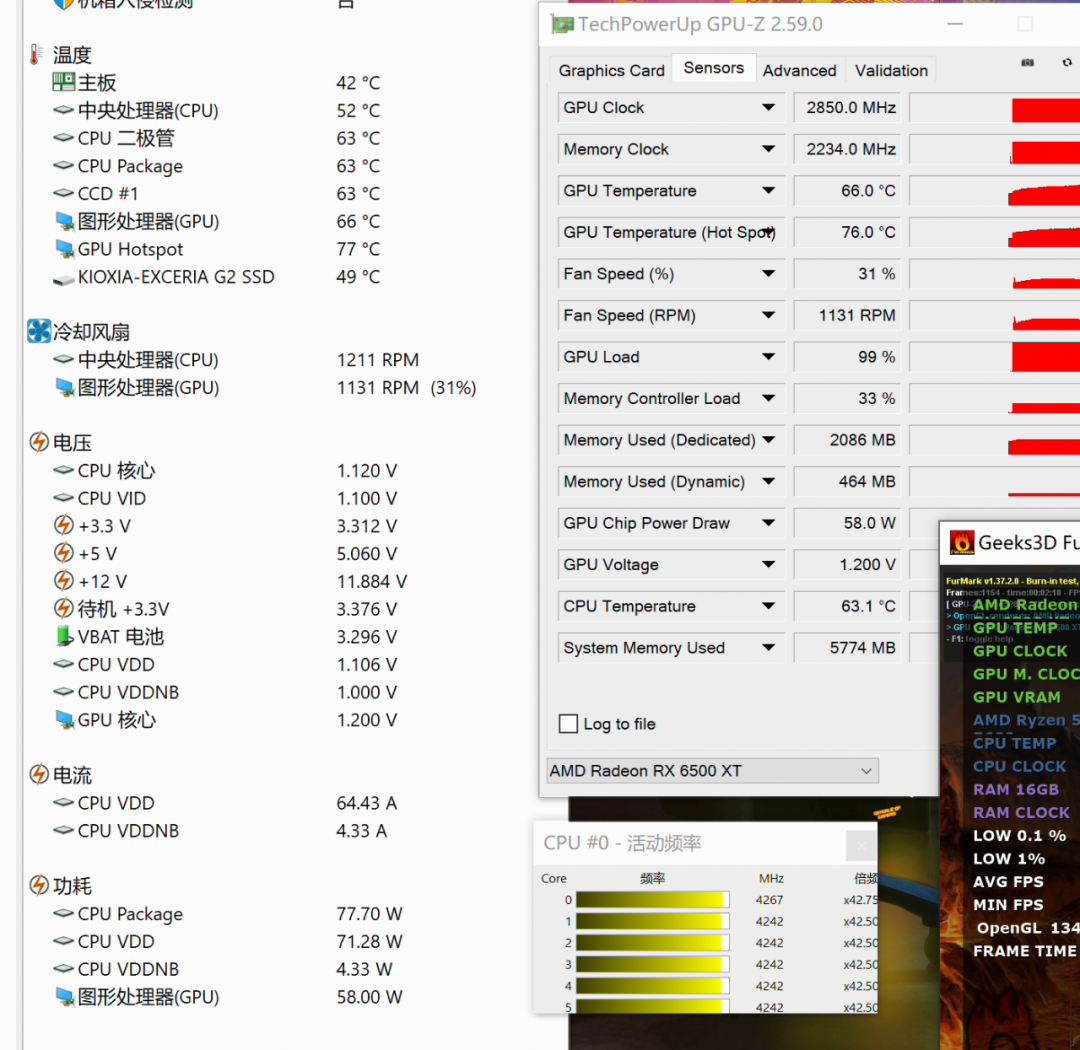The height and width of the screenshot is (1050, 1080).
Task: Open the Validation tab
Action: [x=891, y=70]
